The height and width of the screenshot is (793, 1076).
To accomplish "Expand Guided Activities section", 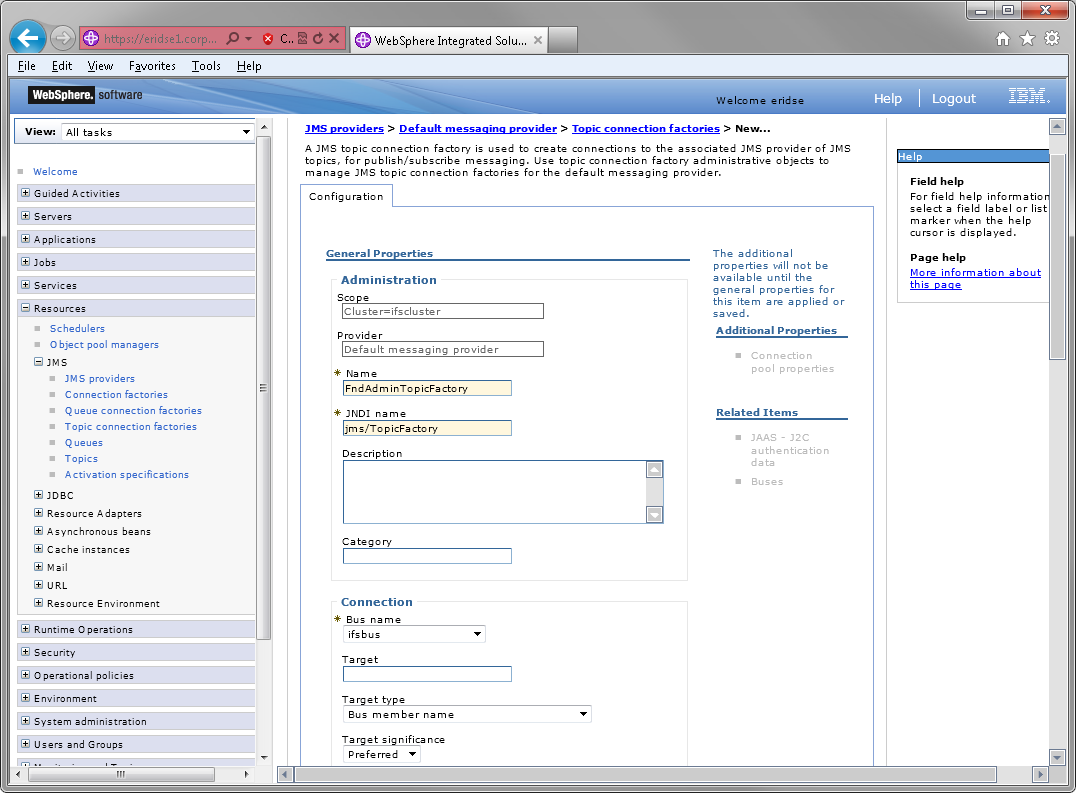I will tap(25, 193).
